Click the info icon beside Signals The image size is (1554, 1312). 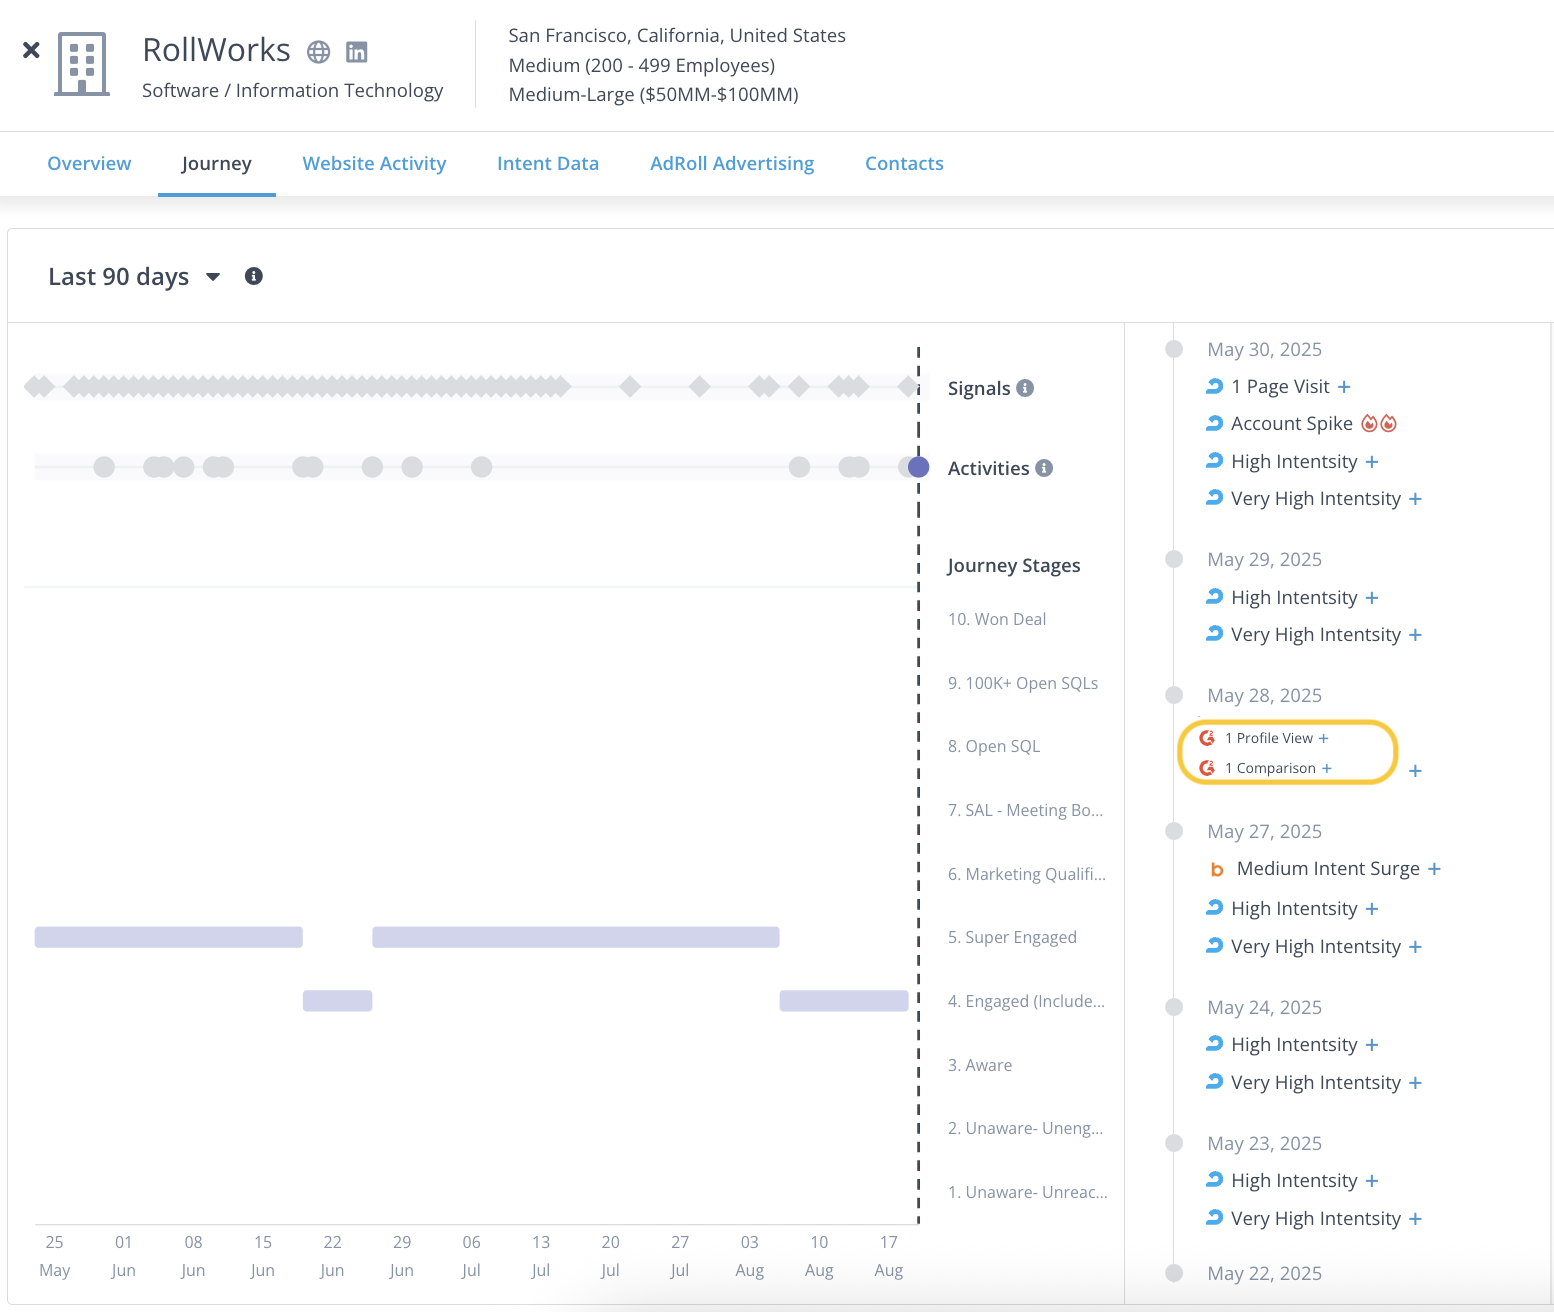point(1025,388)
